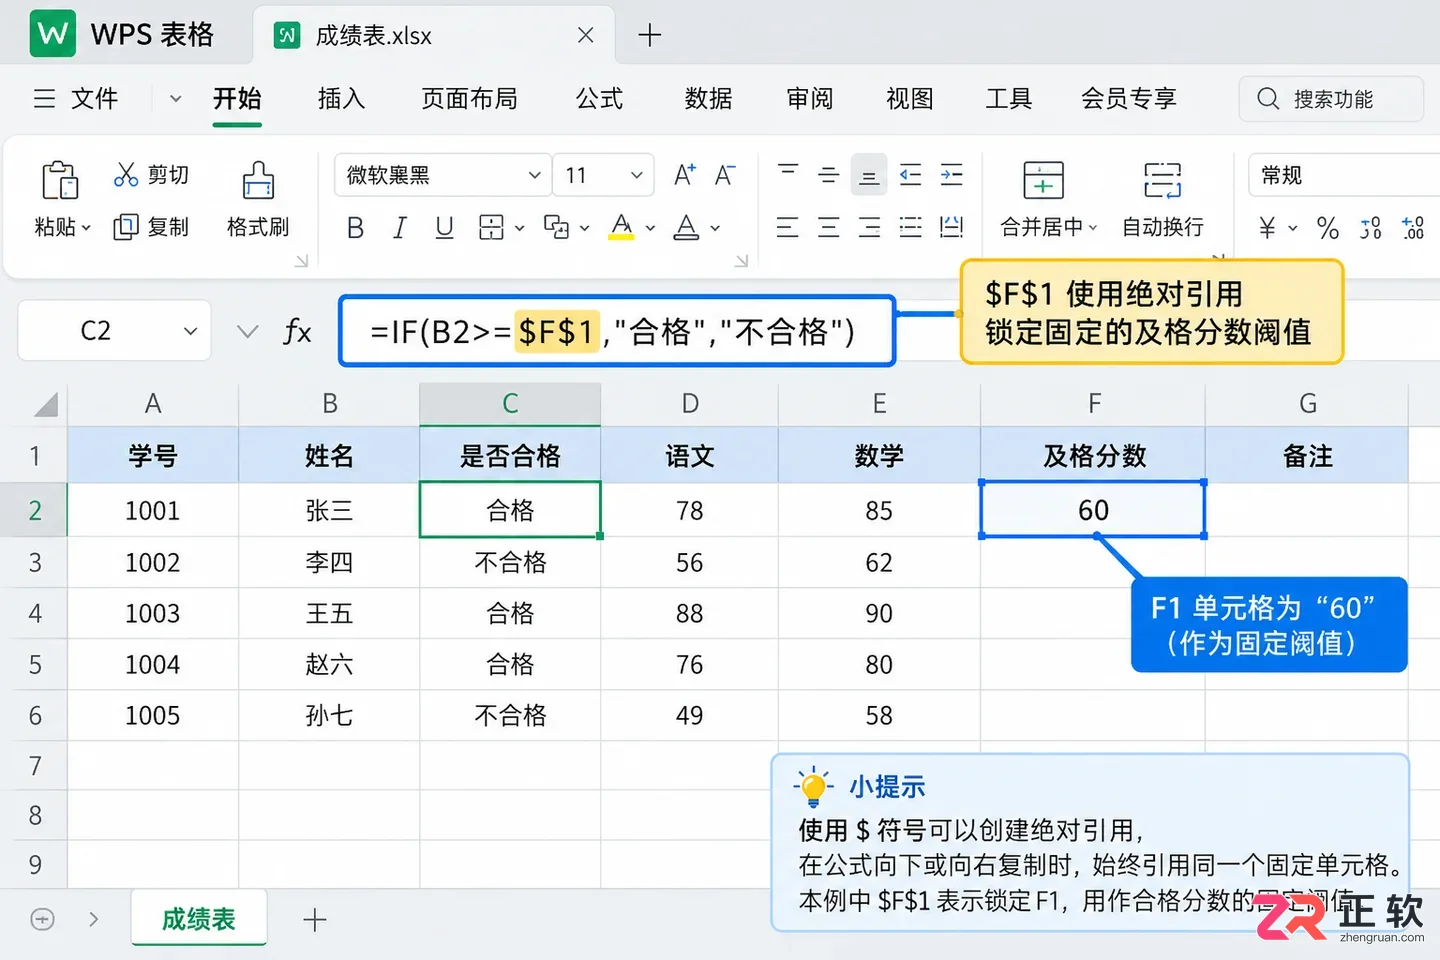Switch to the 公式 ribbon tab

pos(599,98)
